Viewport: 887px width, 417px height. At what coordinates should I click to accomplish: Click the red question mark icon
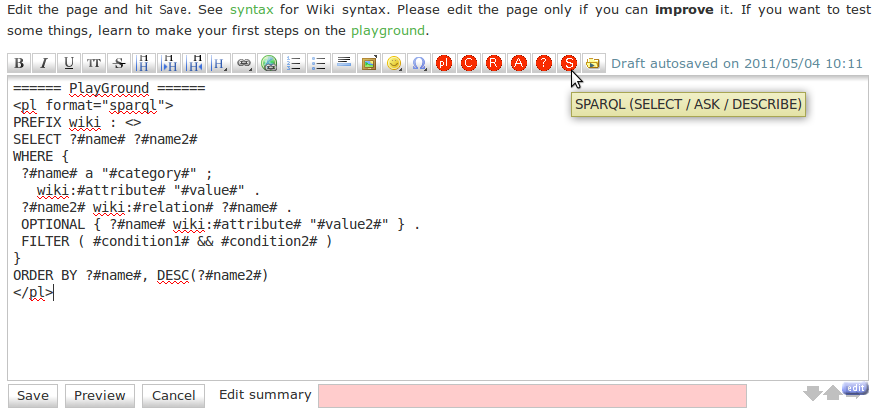coord(544,63)
